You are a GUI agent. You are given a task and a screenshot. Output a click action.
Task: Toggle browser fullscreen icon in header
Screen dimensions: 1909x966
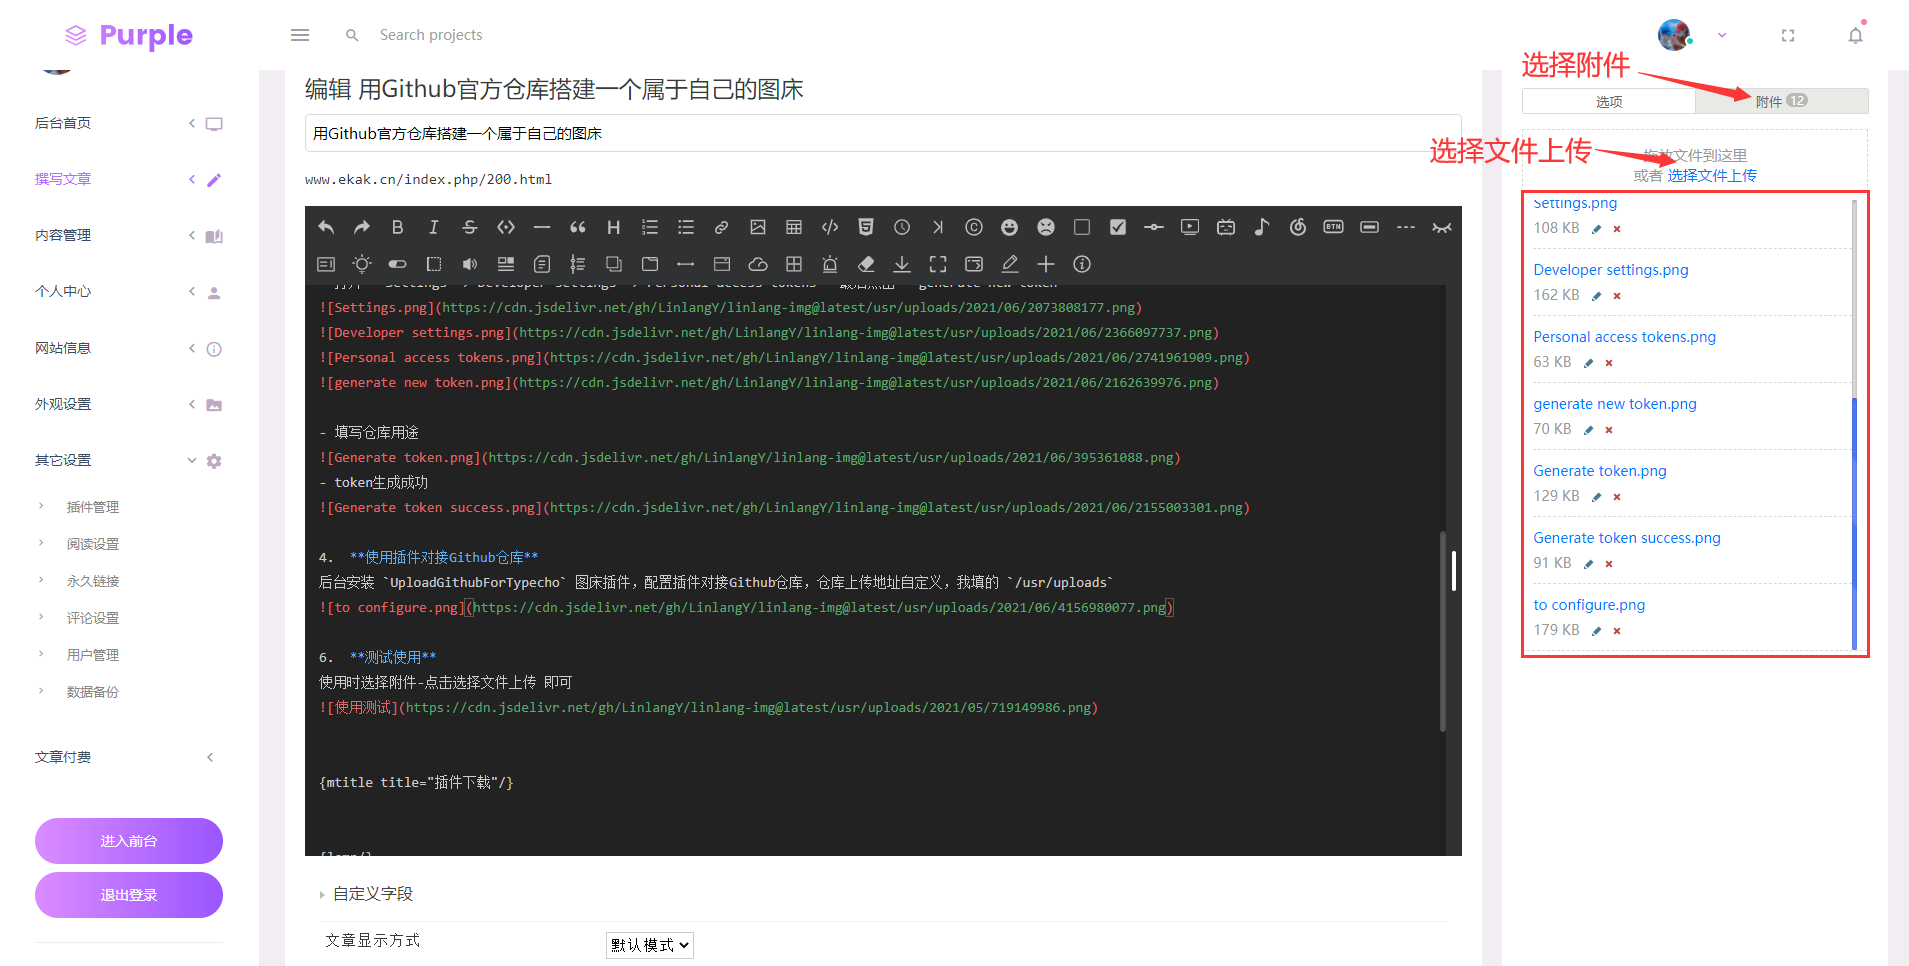click(1788, 35)
